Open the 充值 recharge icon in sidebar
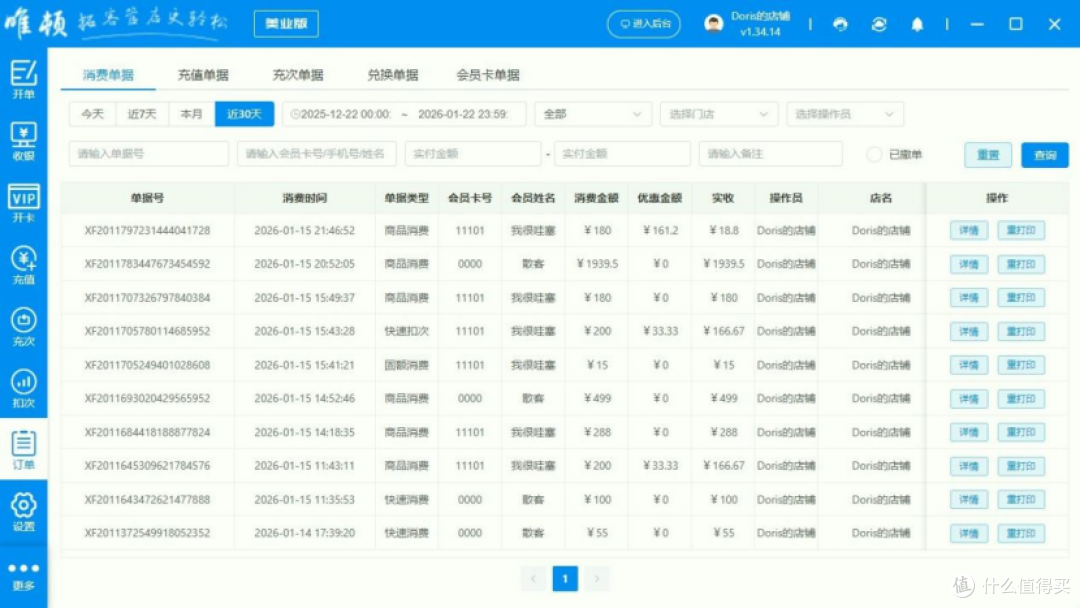The height and width of the screenshot is (608, 1080). (23, 265)
